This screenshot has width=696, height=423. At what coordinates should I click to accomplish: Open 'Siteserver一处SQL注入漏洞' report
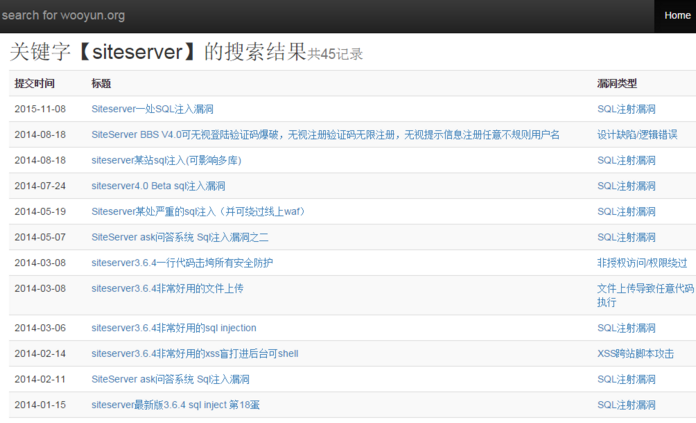tap(152, 109)
